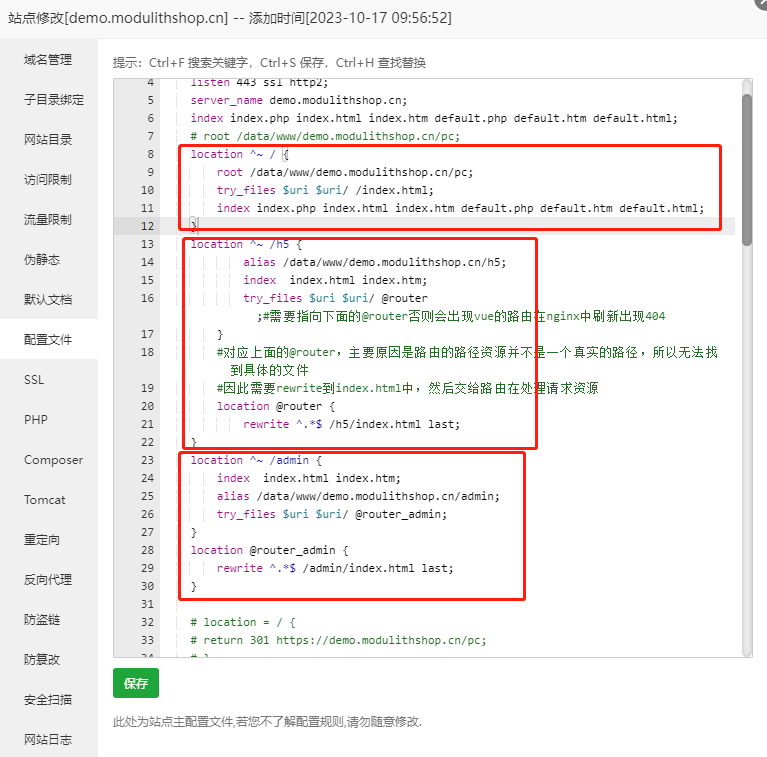Select the Tomcat tab
The image size is (767, 757).
click(45, 500)
